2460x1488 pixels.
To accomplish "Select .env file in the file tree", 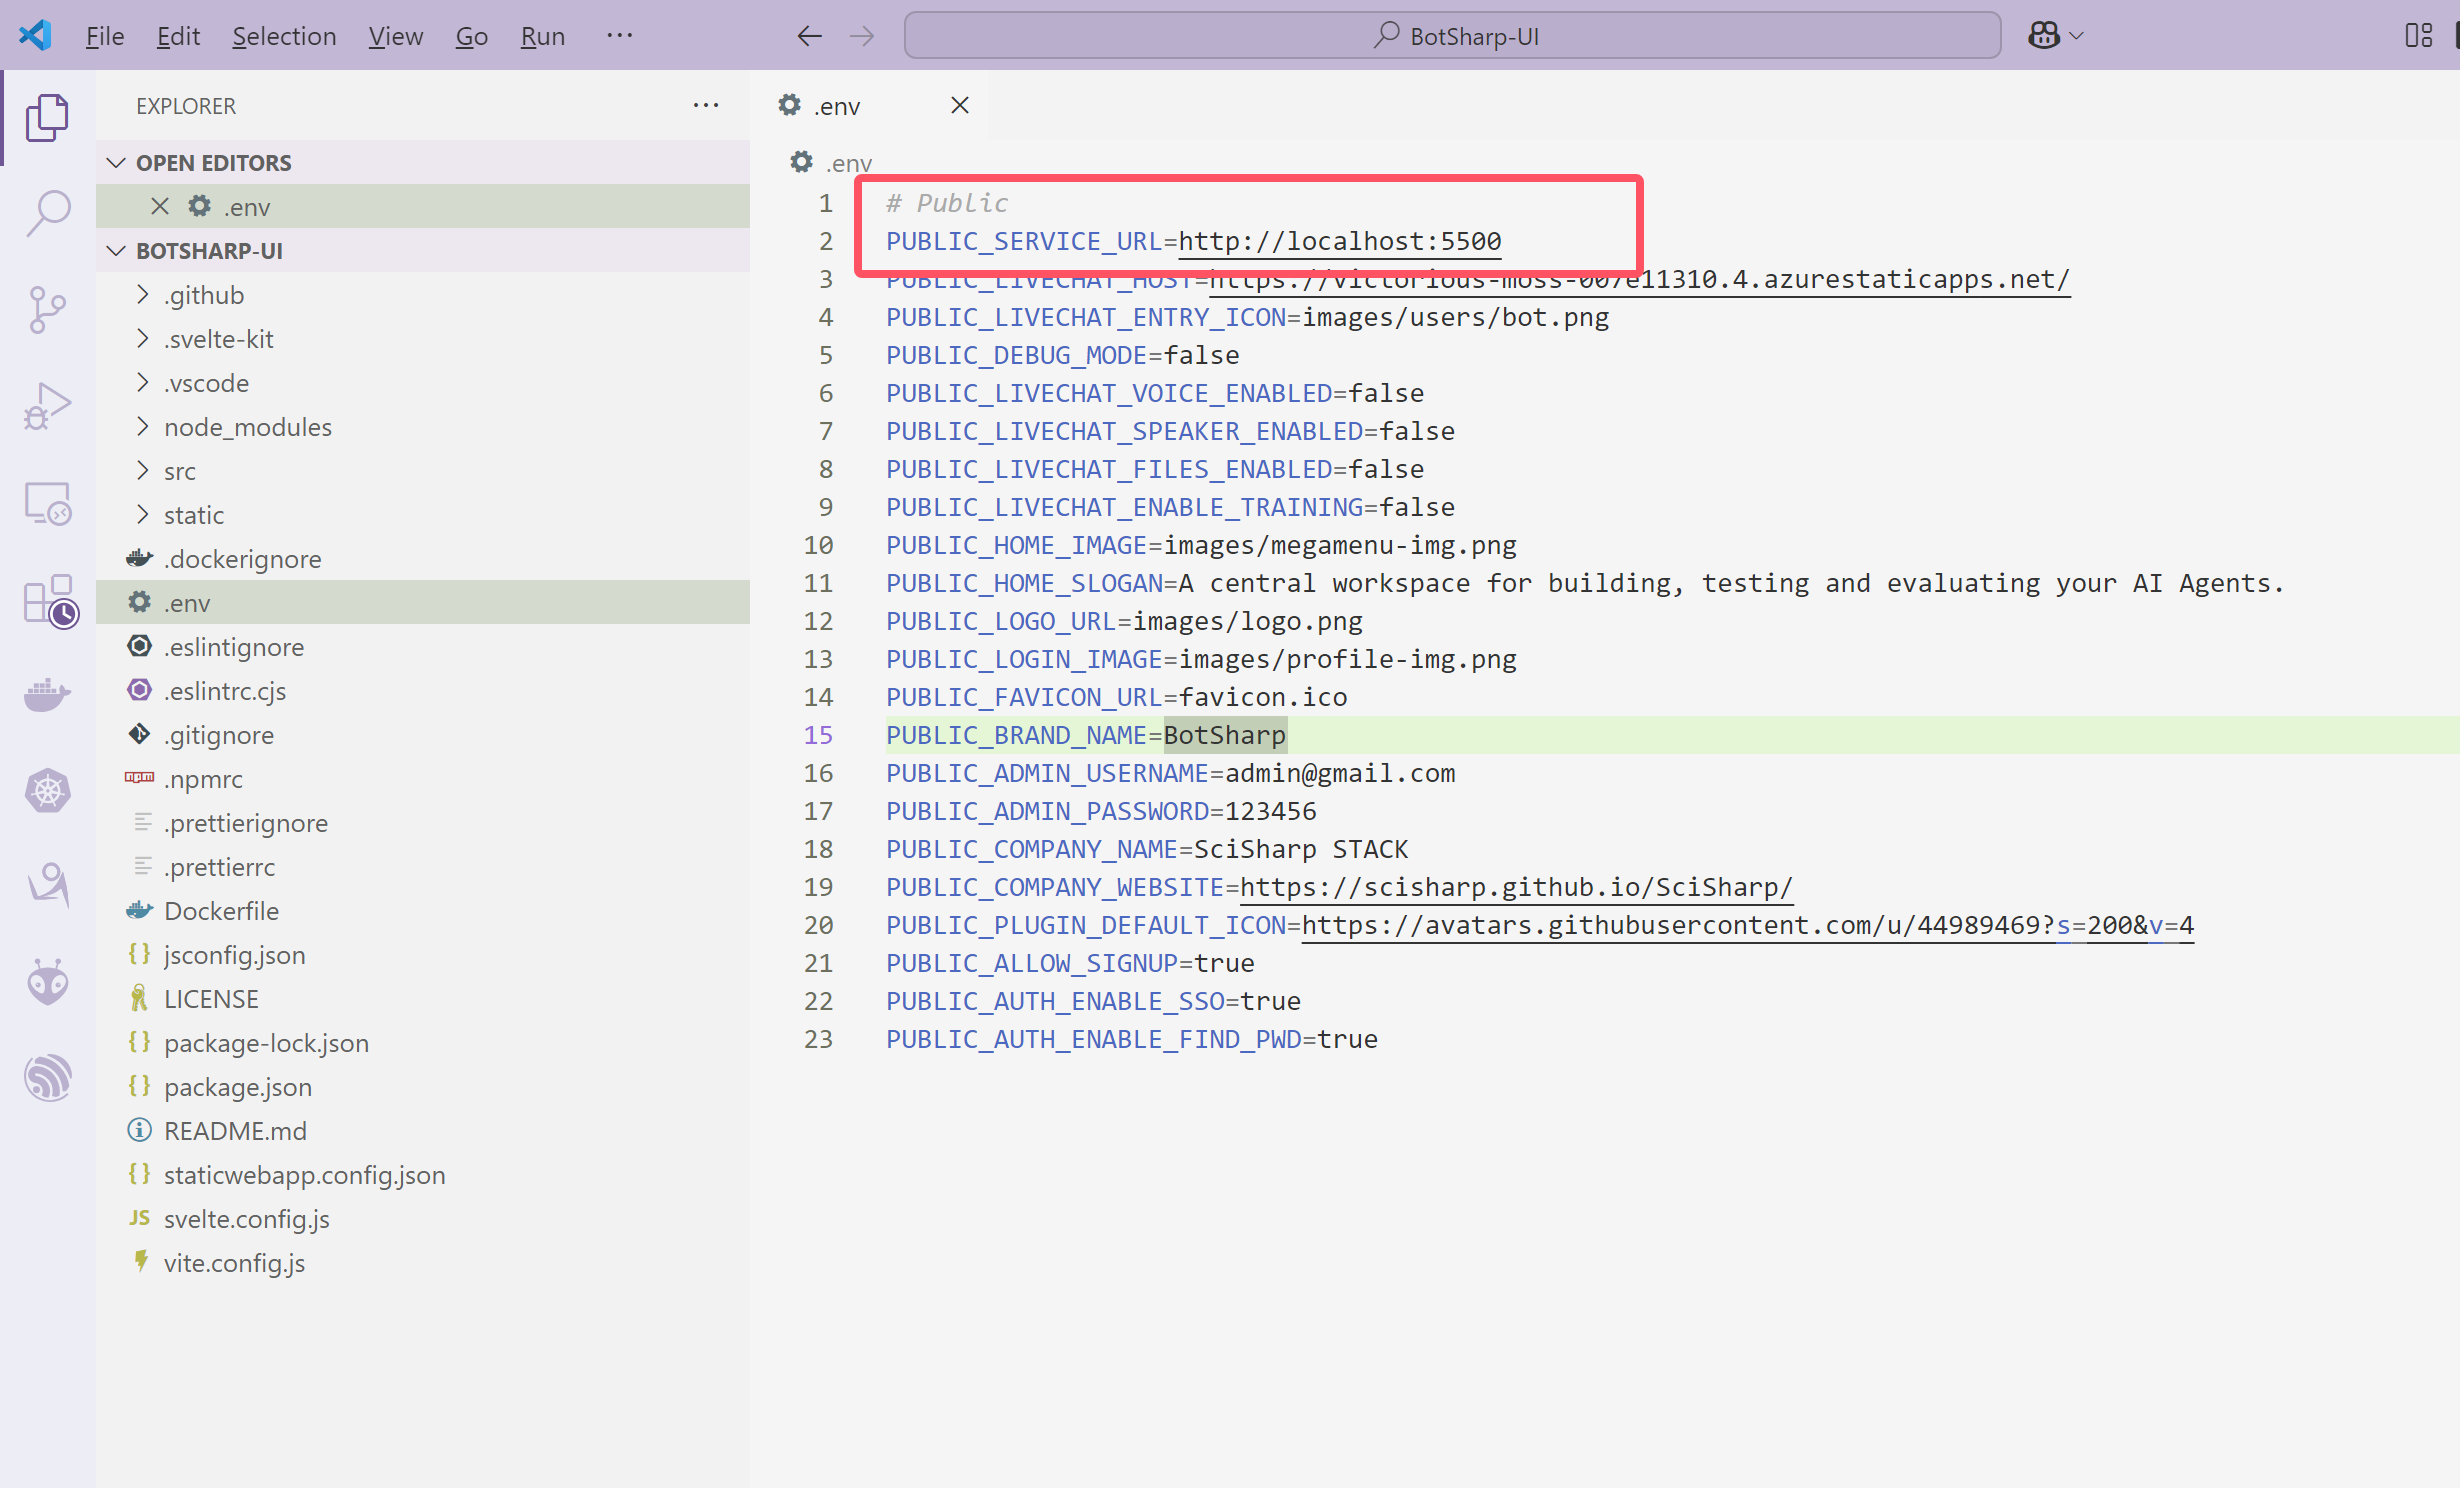I will pos(422,602).
